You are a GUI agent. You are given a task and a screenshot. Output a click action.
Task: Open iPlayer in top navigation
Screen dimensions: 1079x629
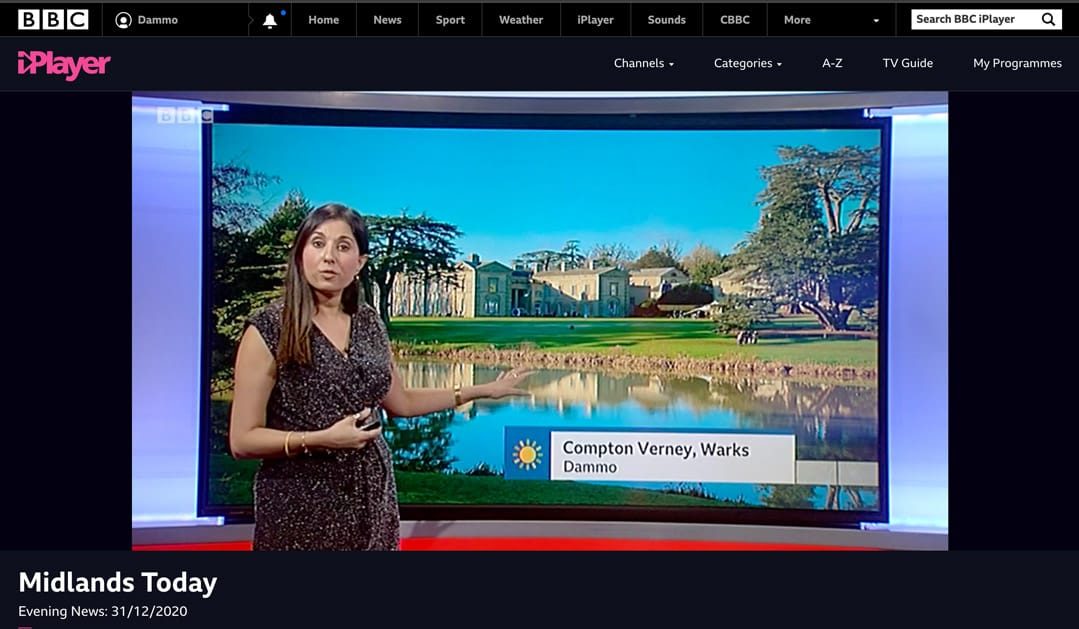click(595, 20)
